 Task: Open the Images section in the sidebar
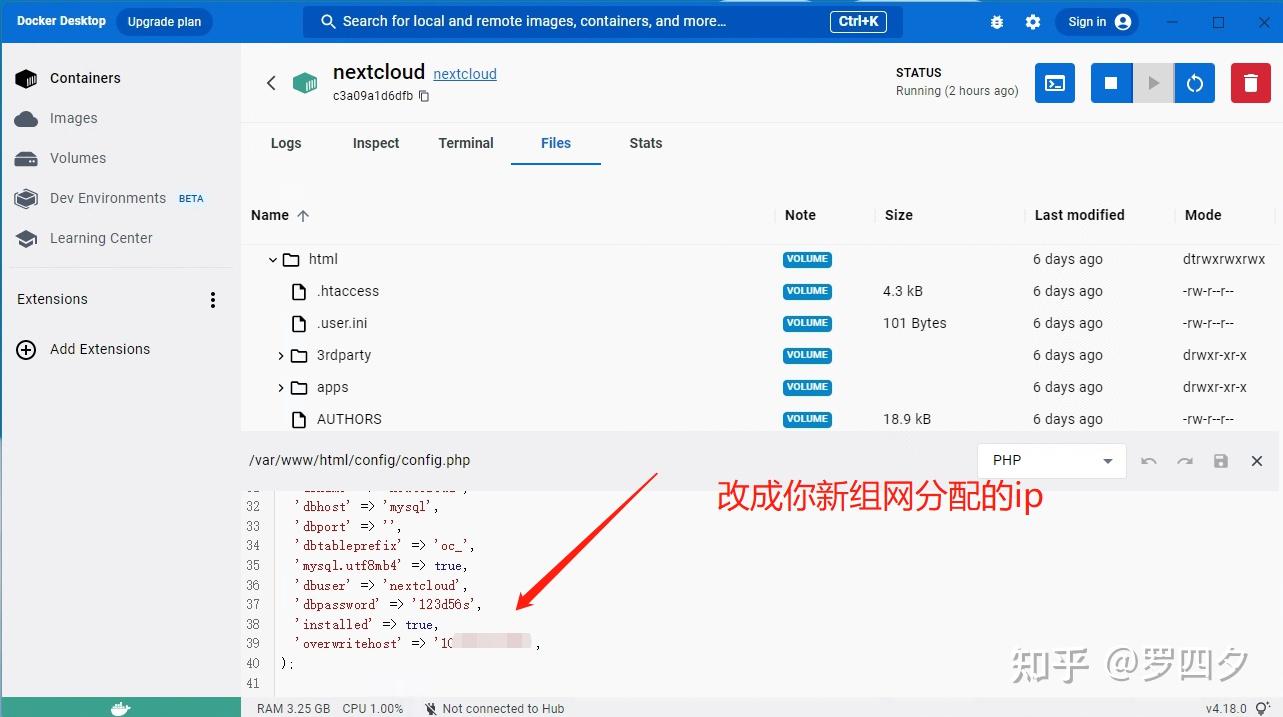(x=73, y=118)
